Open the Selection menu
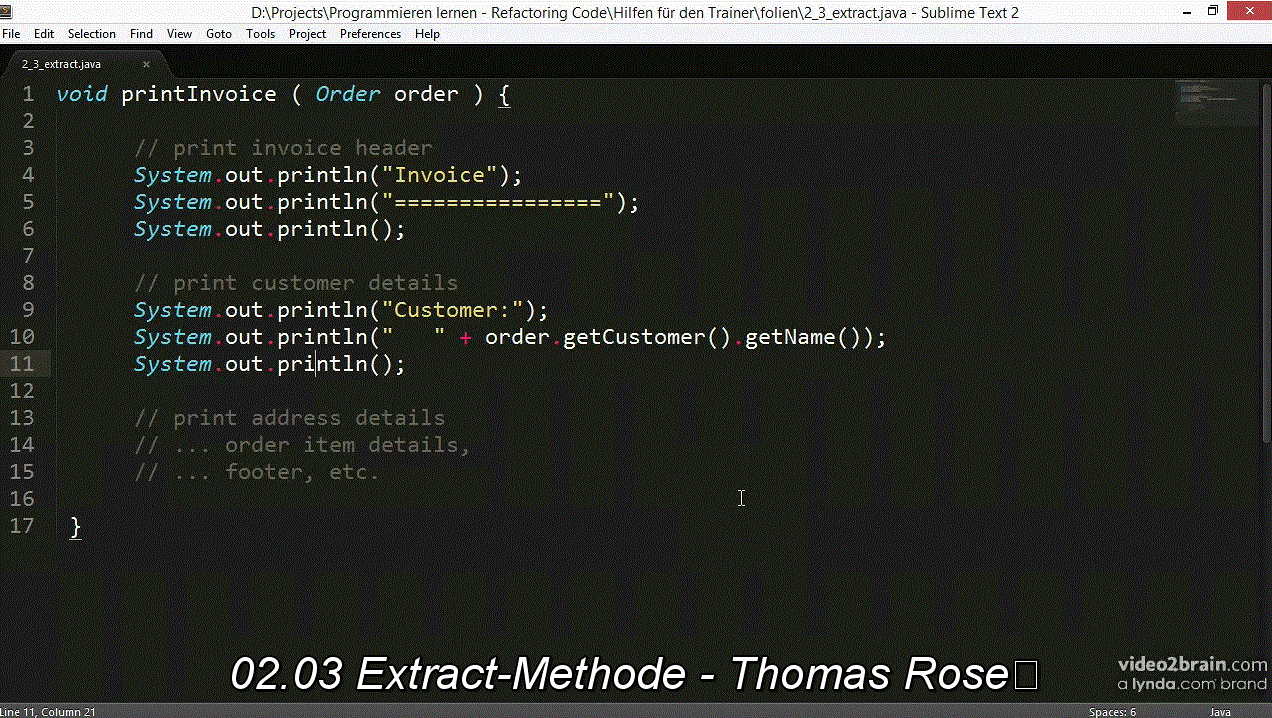This screenshot has width=1272, height=718. click(x=92, y=33)
